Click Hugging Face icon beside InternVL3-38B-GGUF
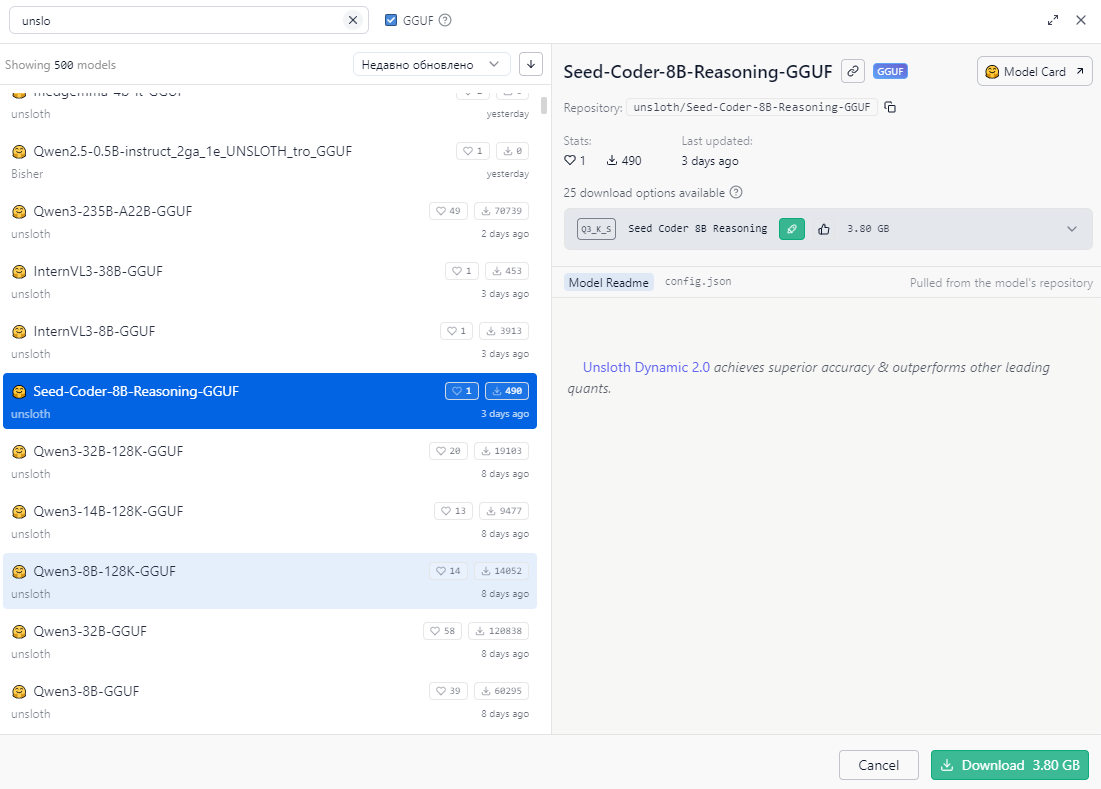1101x789 pixels. (x=20, y=272)
